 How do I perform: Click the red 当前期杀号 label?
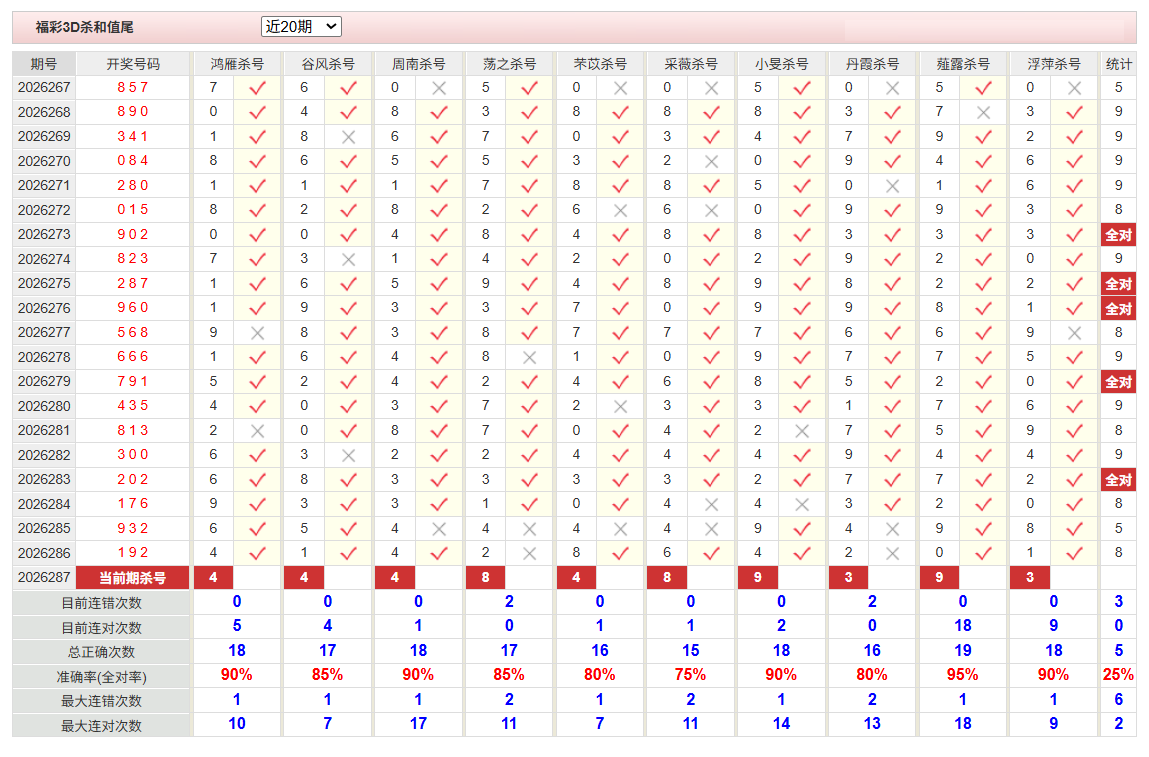(133, 578)
